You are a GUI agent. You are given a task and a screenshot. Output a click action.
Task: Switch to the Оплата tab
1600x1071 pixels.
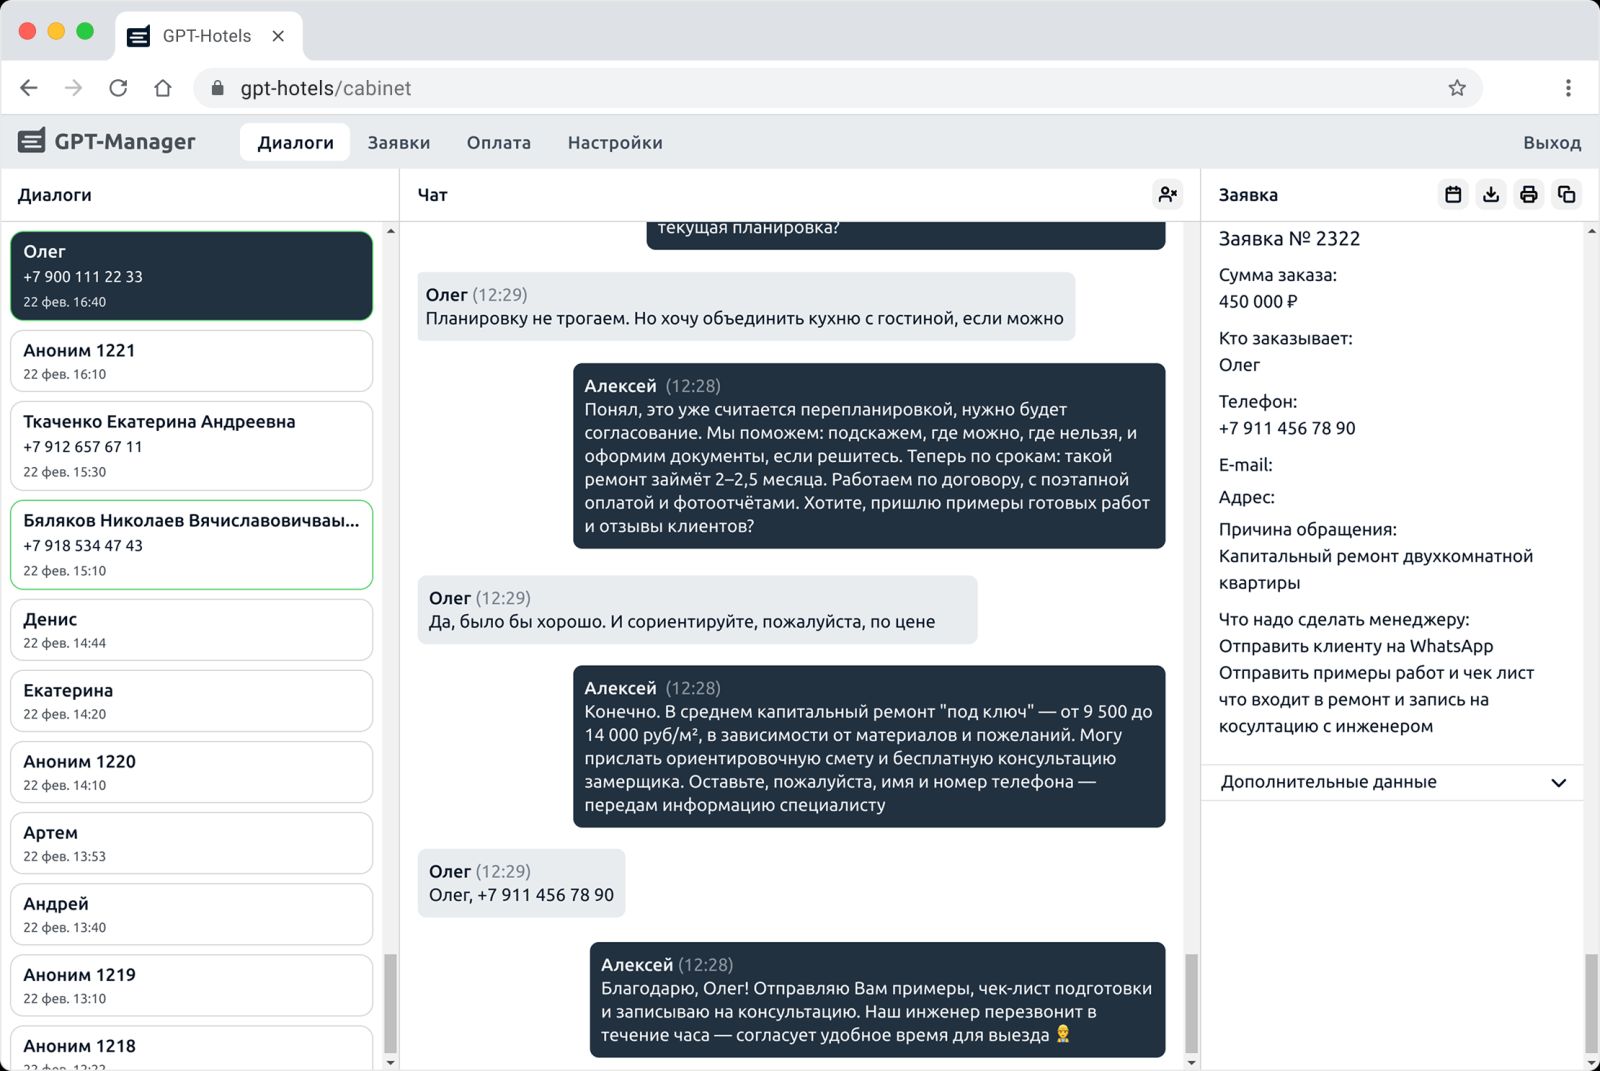(x=498, y=143)
